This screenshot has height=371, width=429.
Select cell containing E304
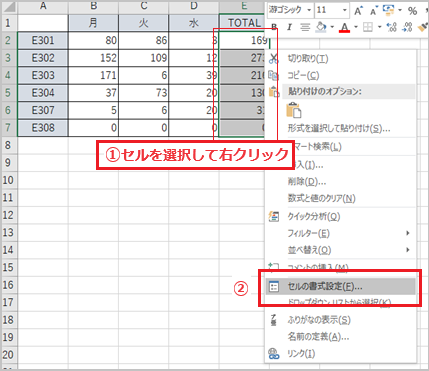coord(43,93)
